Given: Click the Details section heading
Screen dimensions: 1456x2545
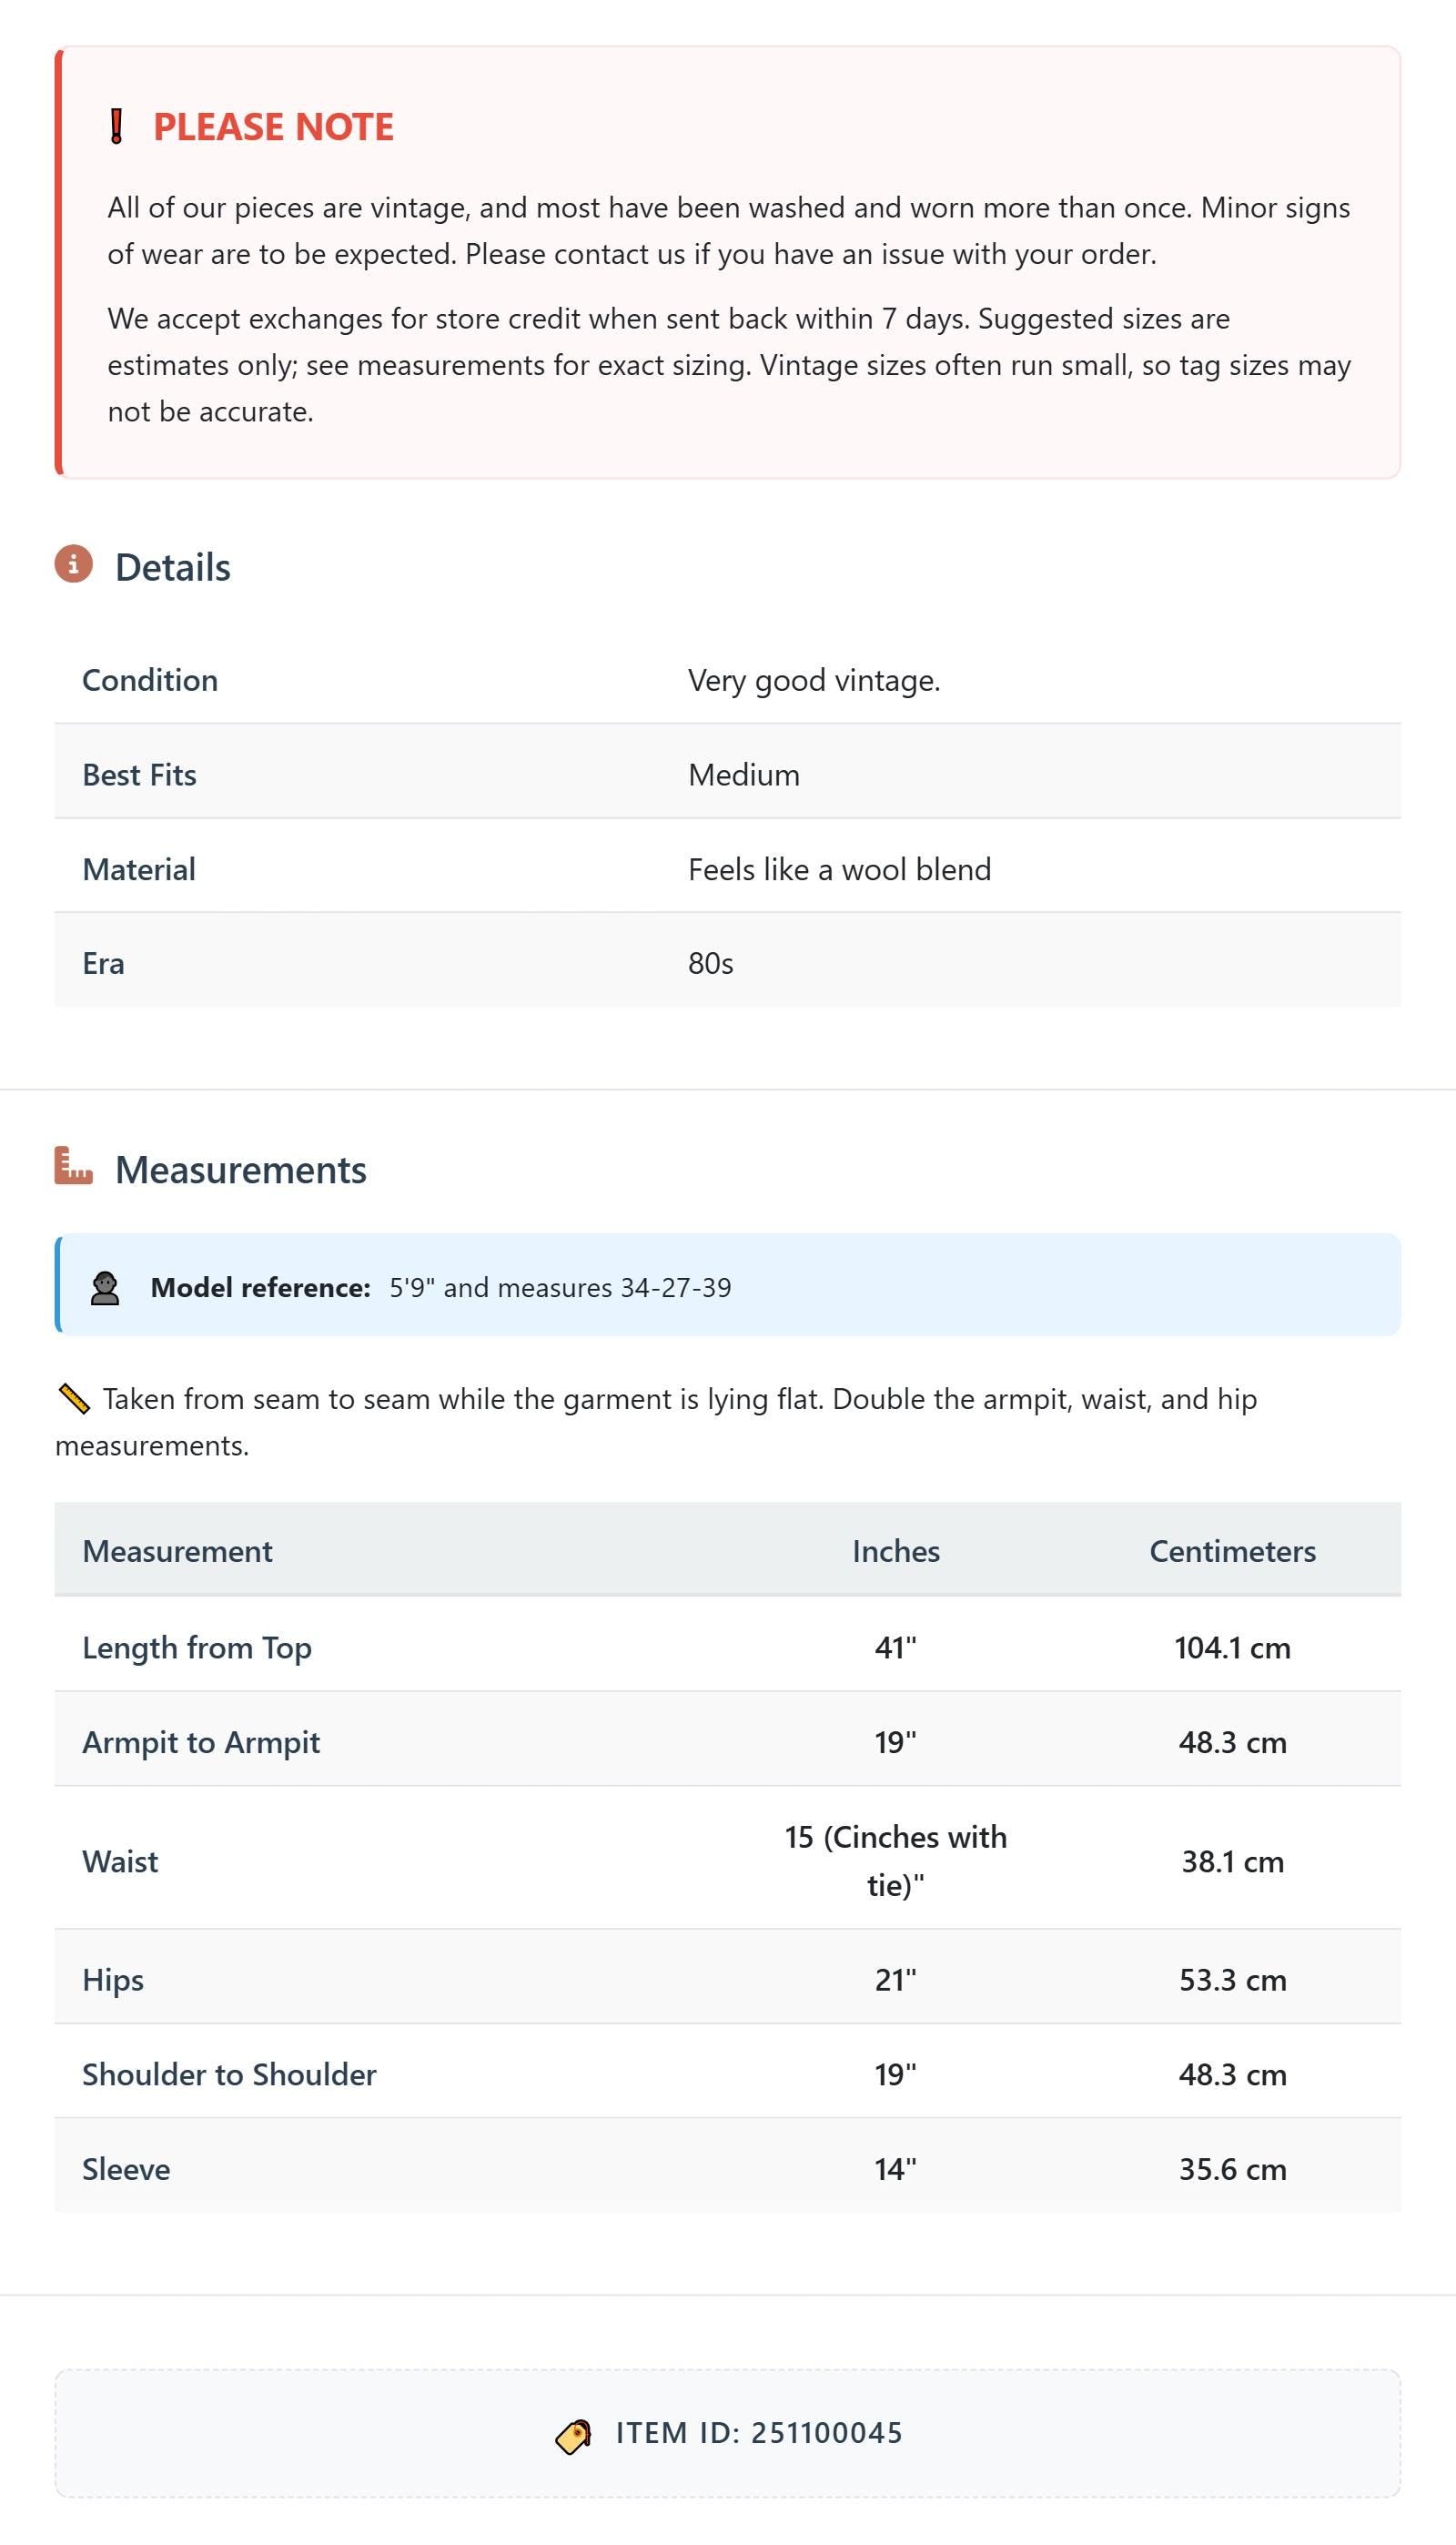Looking at the screenshot, I should [x=173, y=567].
